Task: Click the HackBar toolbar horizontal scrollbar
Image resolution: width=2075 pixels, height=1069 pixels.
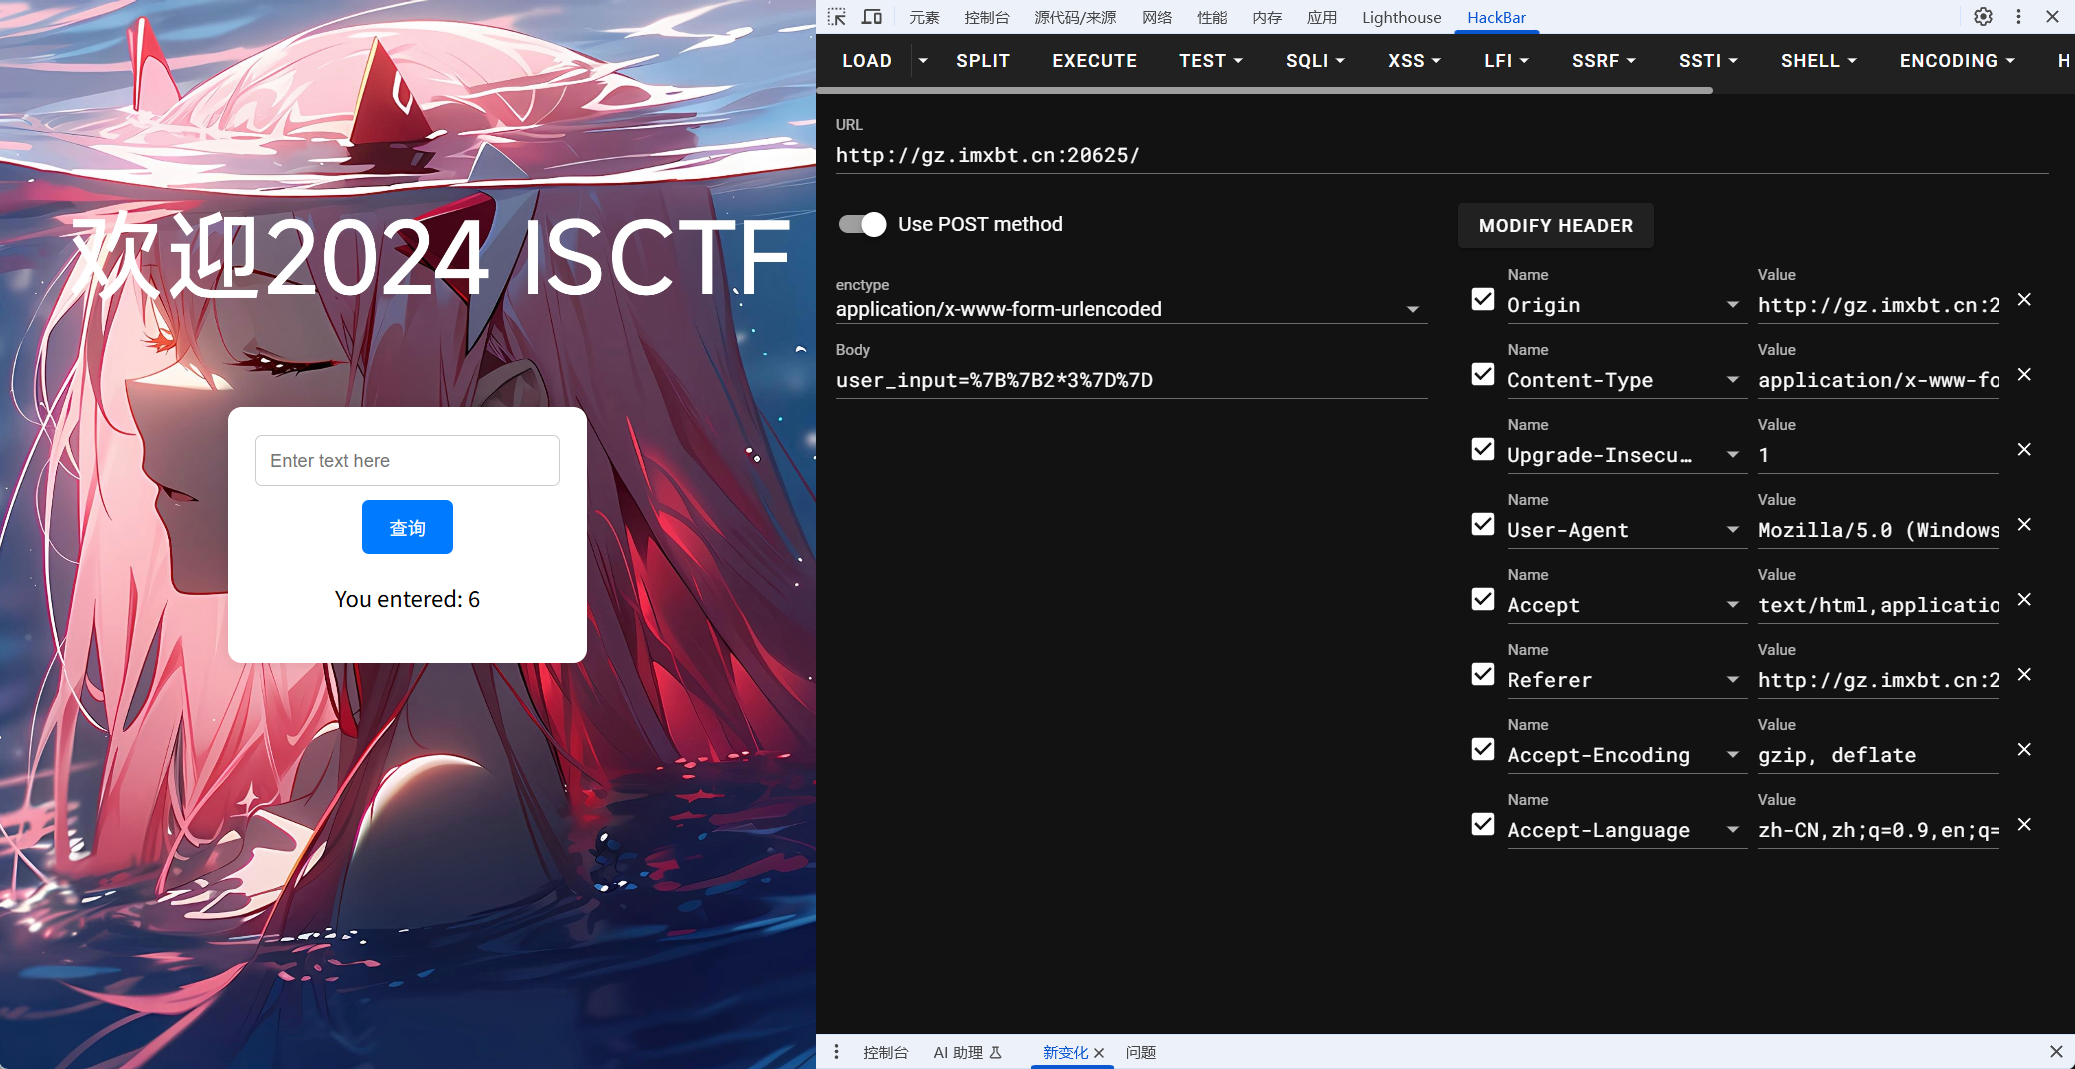Action: [x=1265, y=91]
